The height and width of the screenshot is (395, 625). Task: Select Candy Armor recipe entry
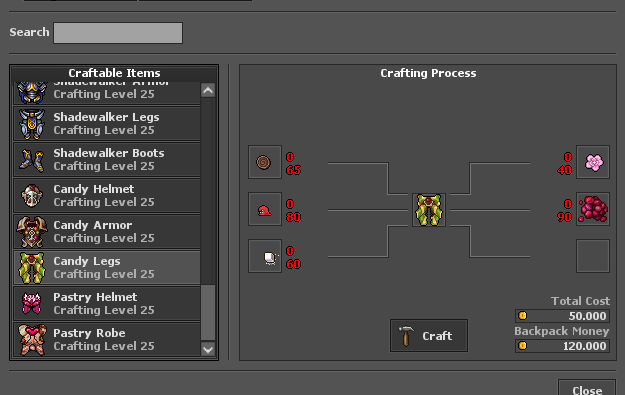(x=107, y=231)
